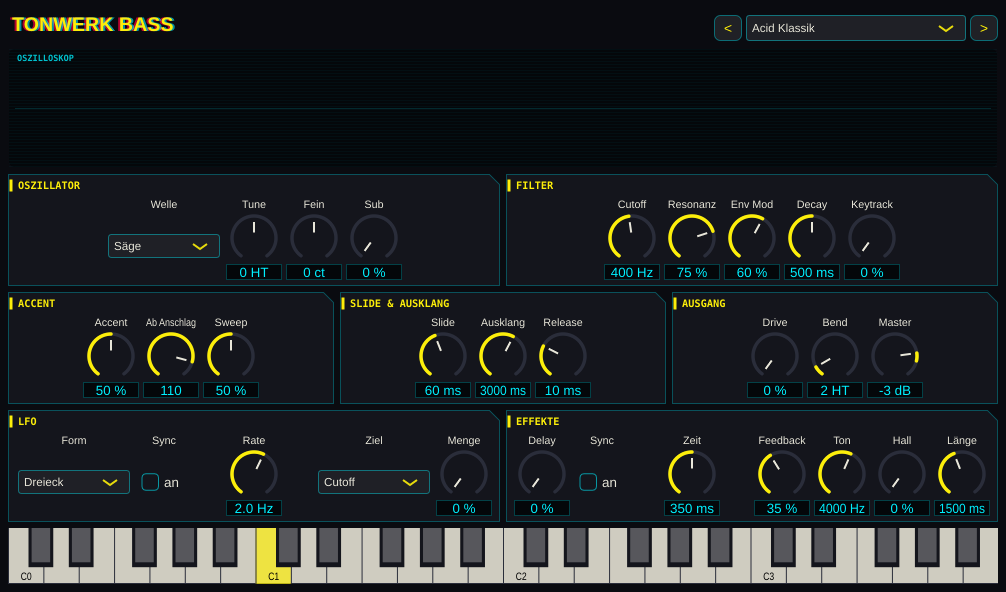1006x592 pixels.
Task: Click the Accent amount knob
Action: coord(111,356)
